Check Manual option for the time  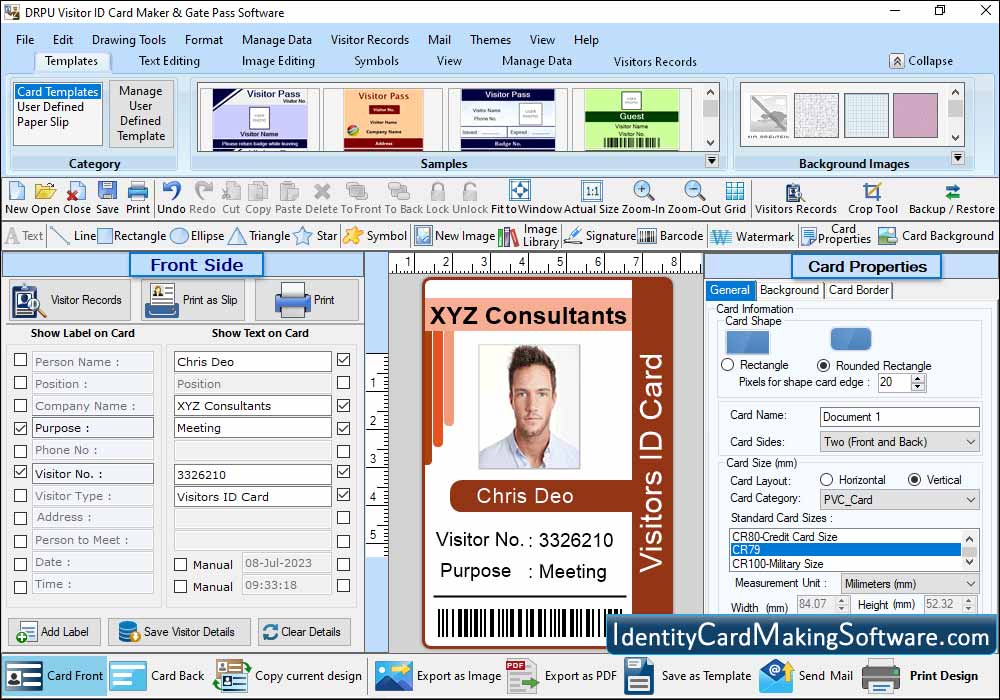pos(180,586)
